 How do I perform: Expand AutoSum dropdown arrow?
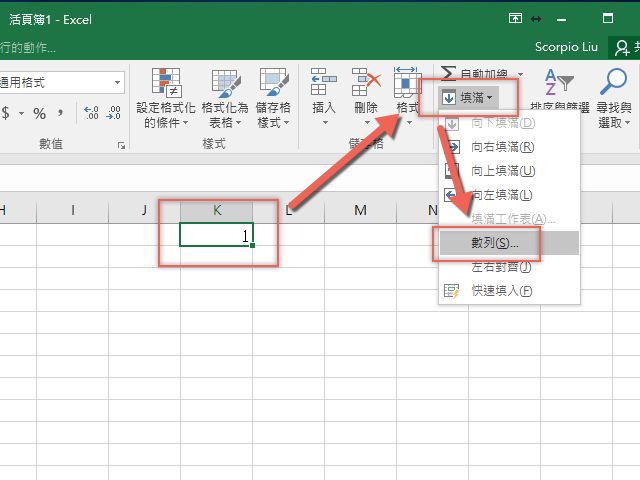[520, 74]
